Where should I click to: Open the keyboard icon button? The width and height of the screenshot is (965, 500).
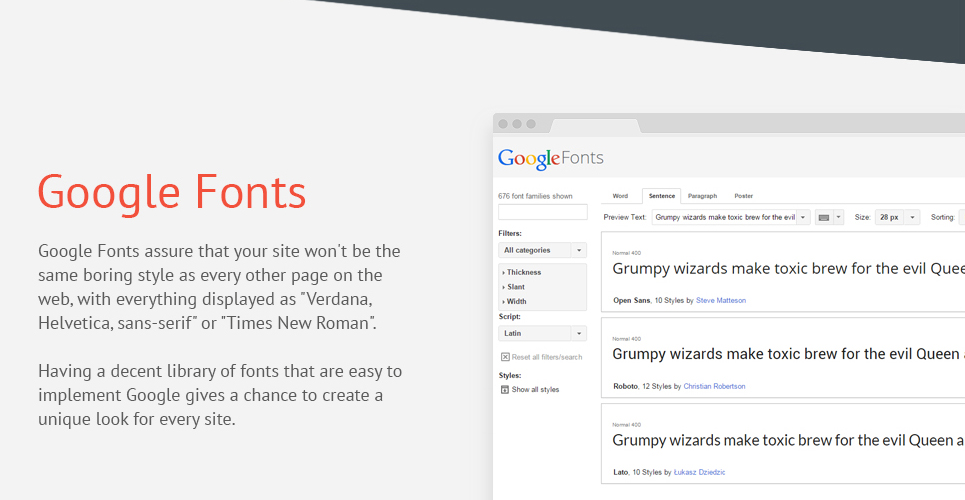tap(824, 217)
